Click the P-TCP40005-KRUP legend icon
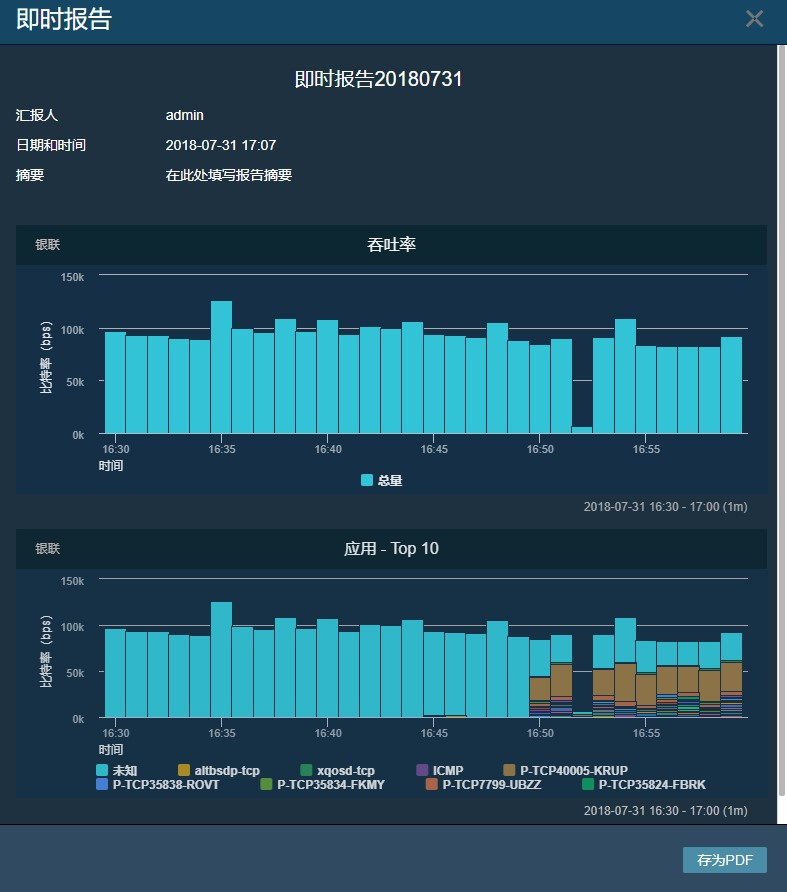This screenshot has width=787, height=892. pos(509,770)
